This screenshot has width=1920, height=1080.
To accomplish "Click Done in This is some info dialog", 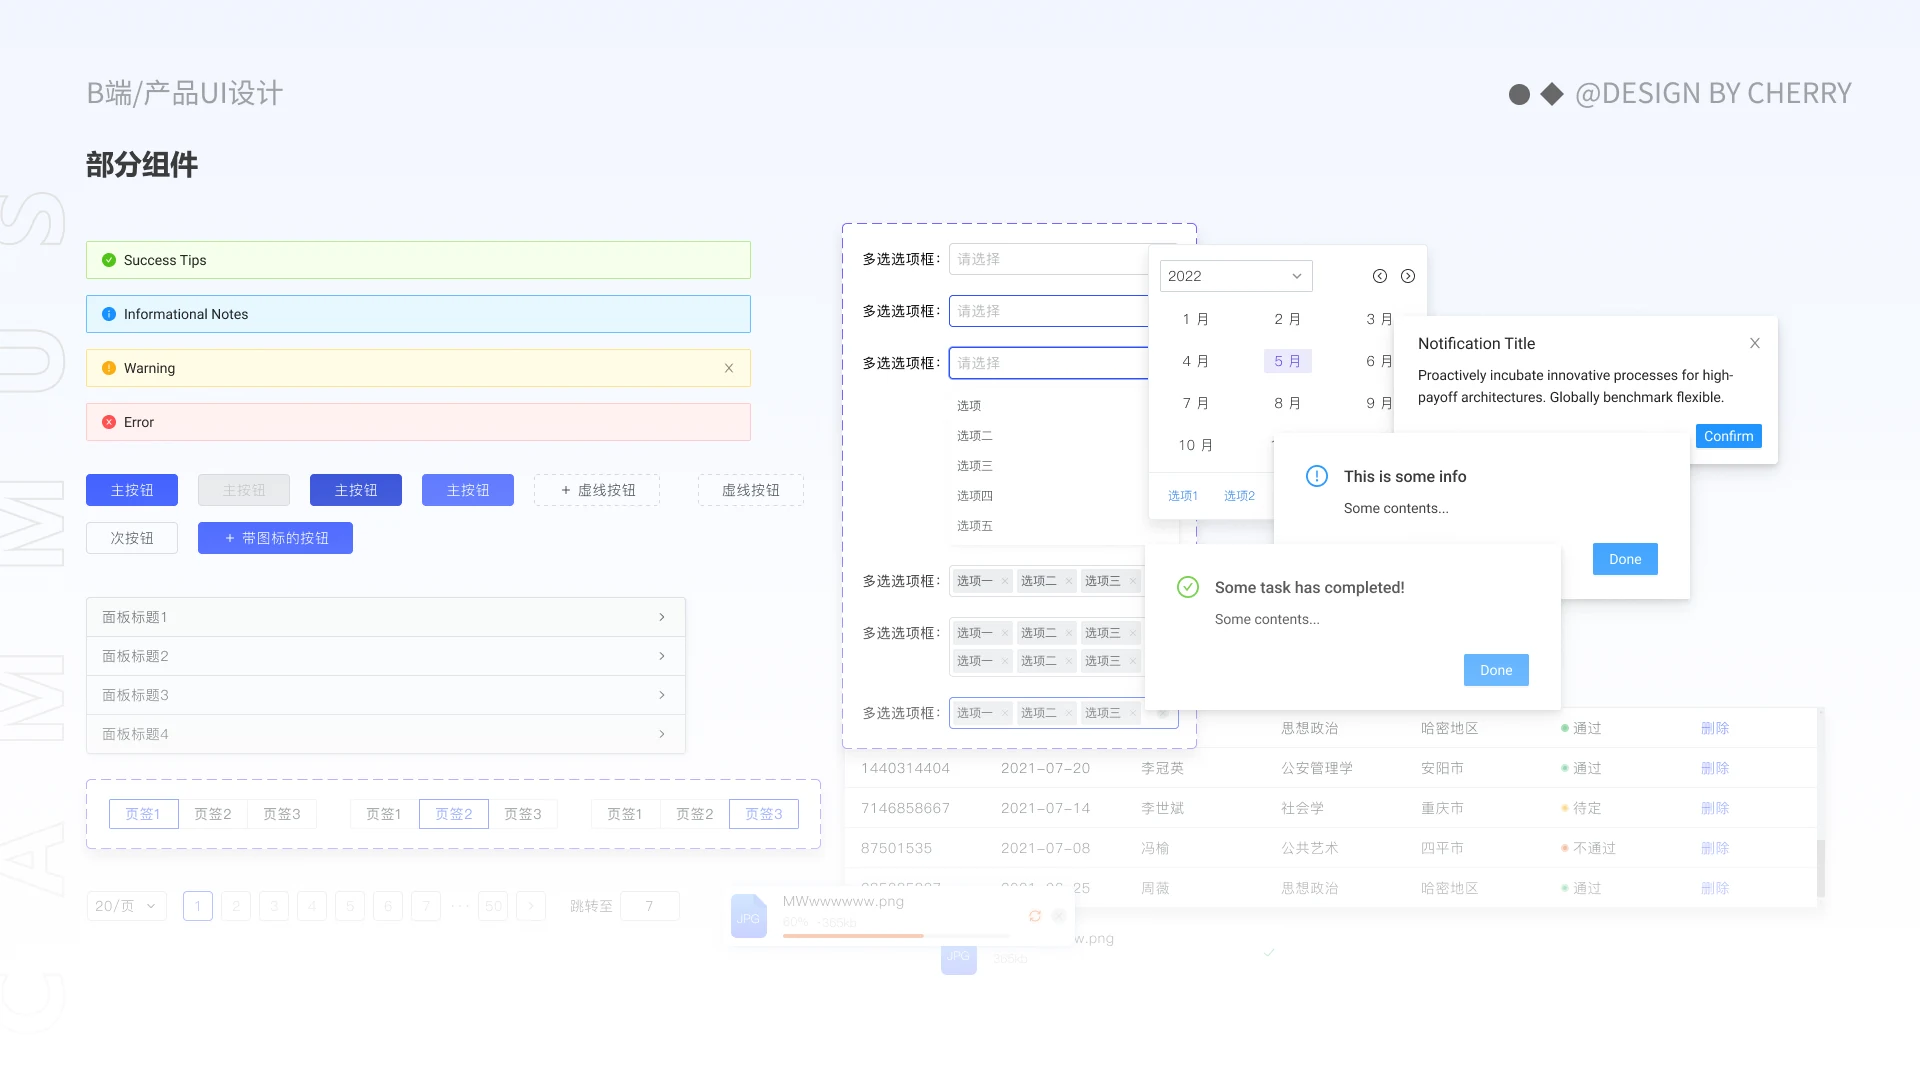I will pos(1625,559).
